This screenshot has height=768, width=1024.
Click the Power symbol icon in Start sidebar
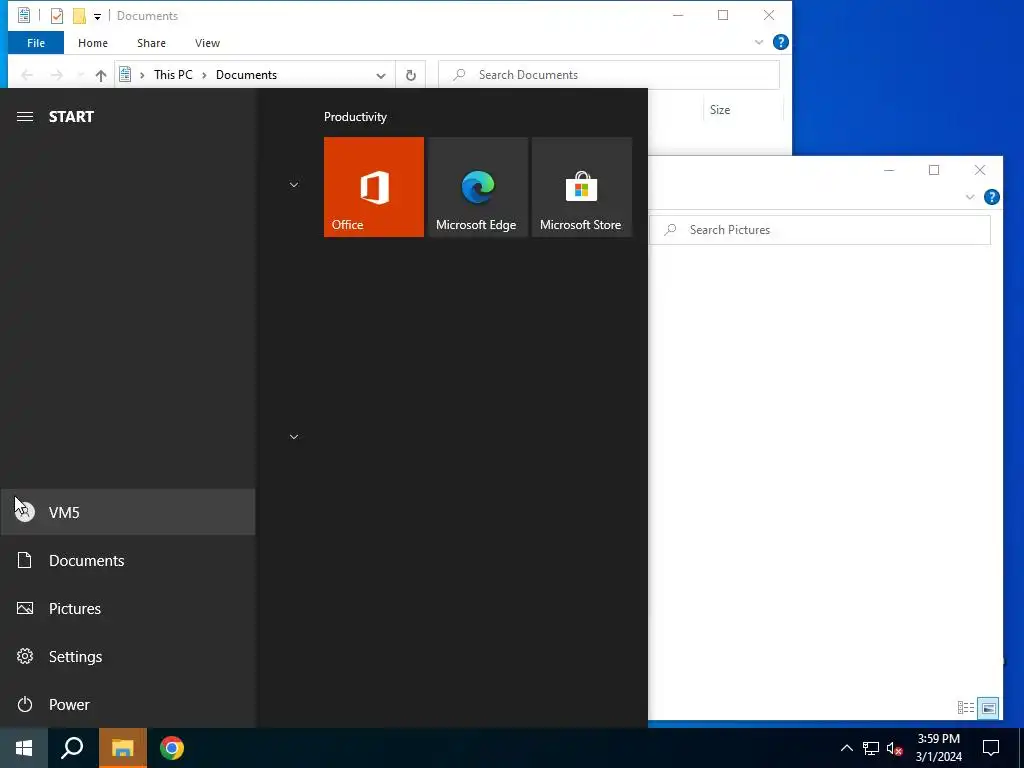tap(25, 704)
